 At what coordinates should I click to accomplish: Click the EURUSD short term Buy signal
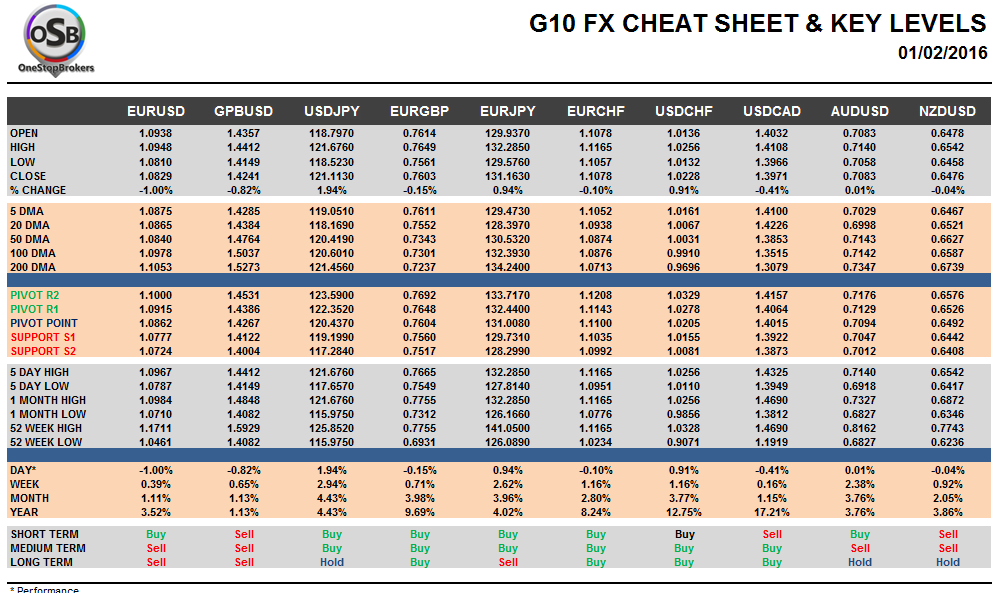click(156, 535)
